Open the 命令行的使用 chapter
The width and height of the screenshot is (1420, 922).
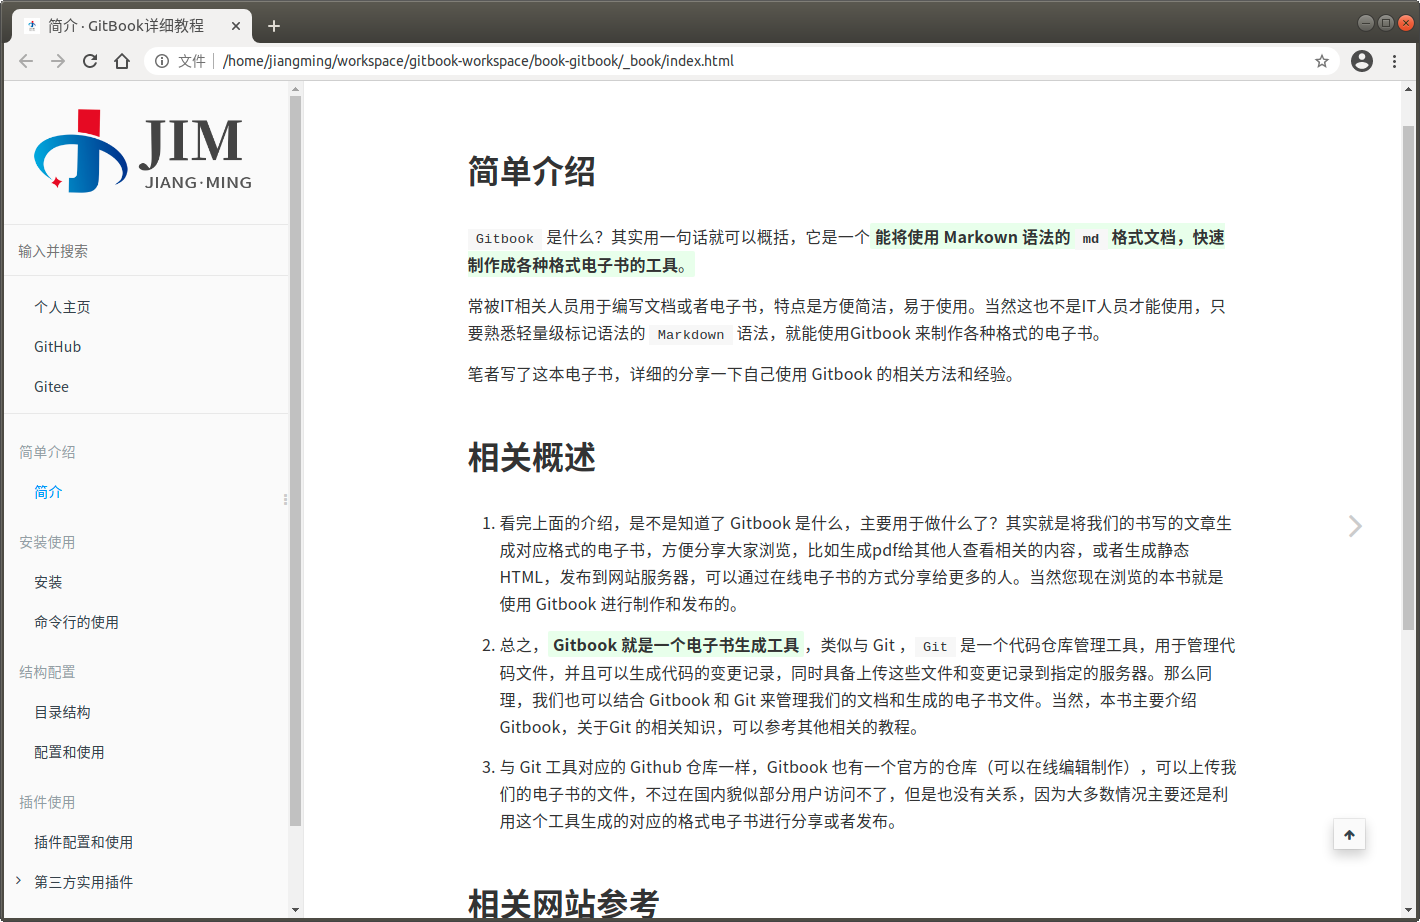coord(76,622)
